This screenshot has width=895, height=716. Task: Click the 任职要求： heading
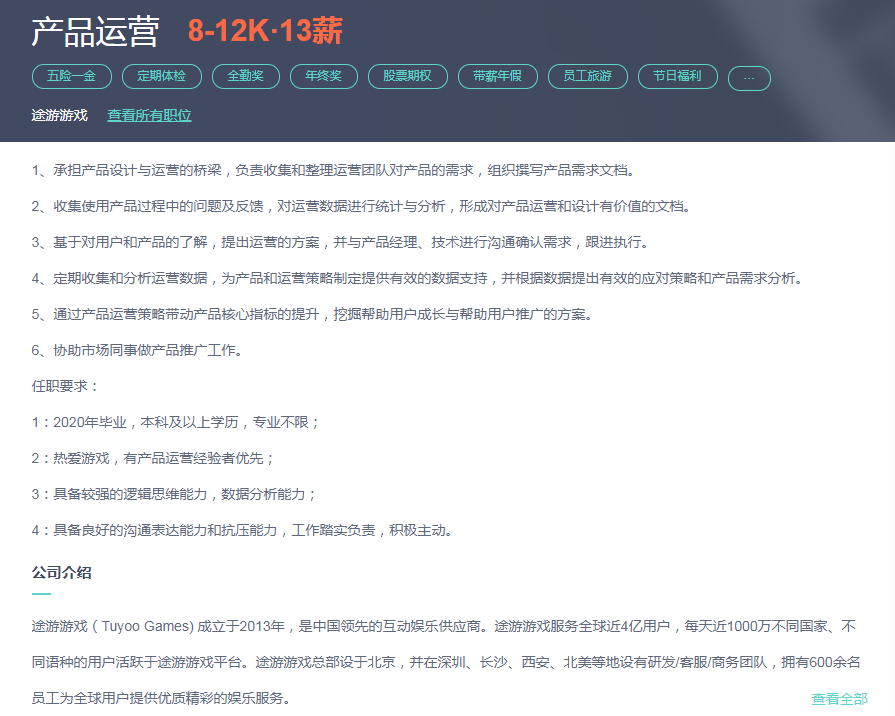(65, 387)
